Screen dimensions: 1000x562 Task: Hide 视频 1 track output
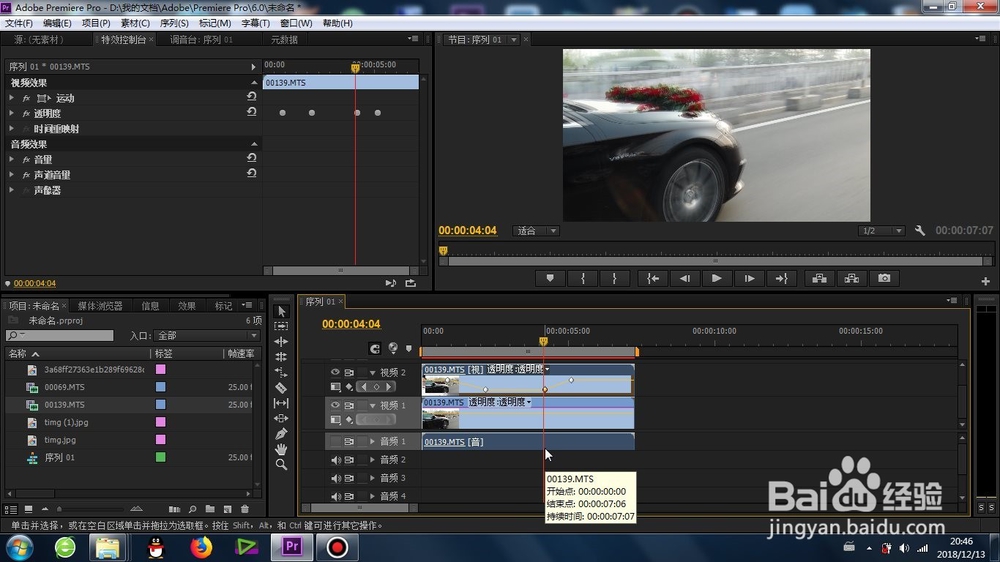tap(335, 404)
